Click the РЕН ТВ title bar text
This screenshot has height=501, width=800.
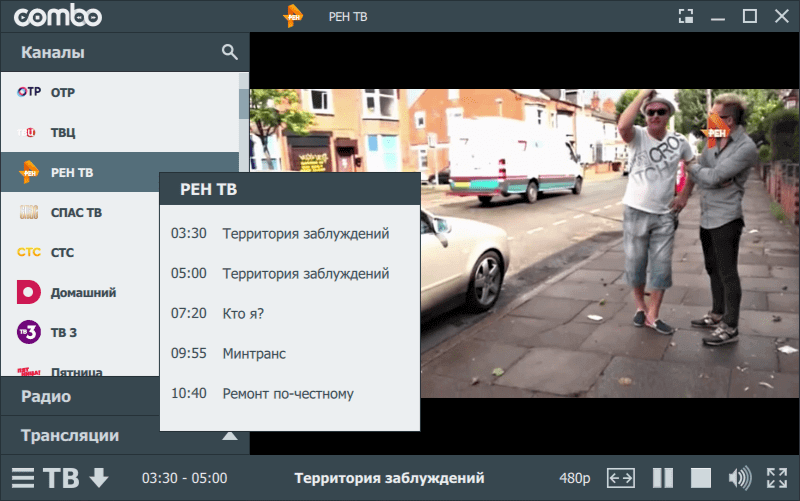[x=348, y=17]
